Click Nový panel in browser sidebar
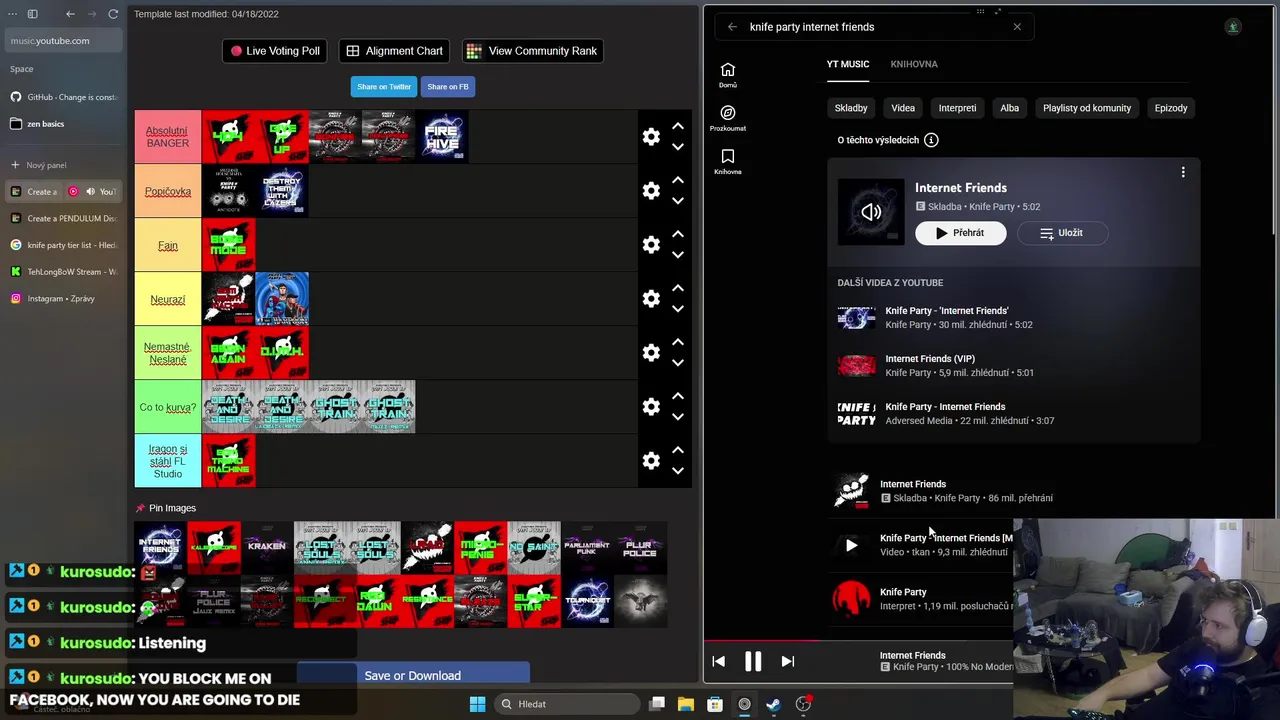The width and height of the screenshot is (1280, 720). (x=63, y=165)
